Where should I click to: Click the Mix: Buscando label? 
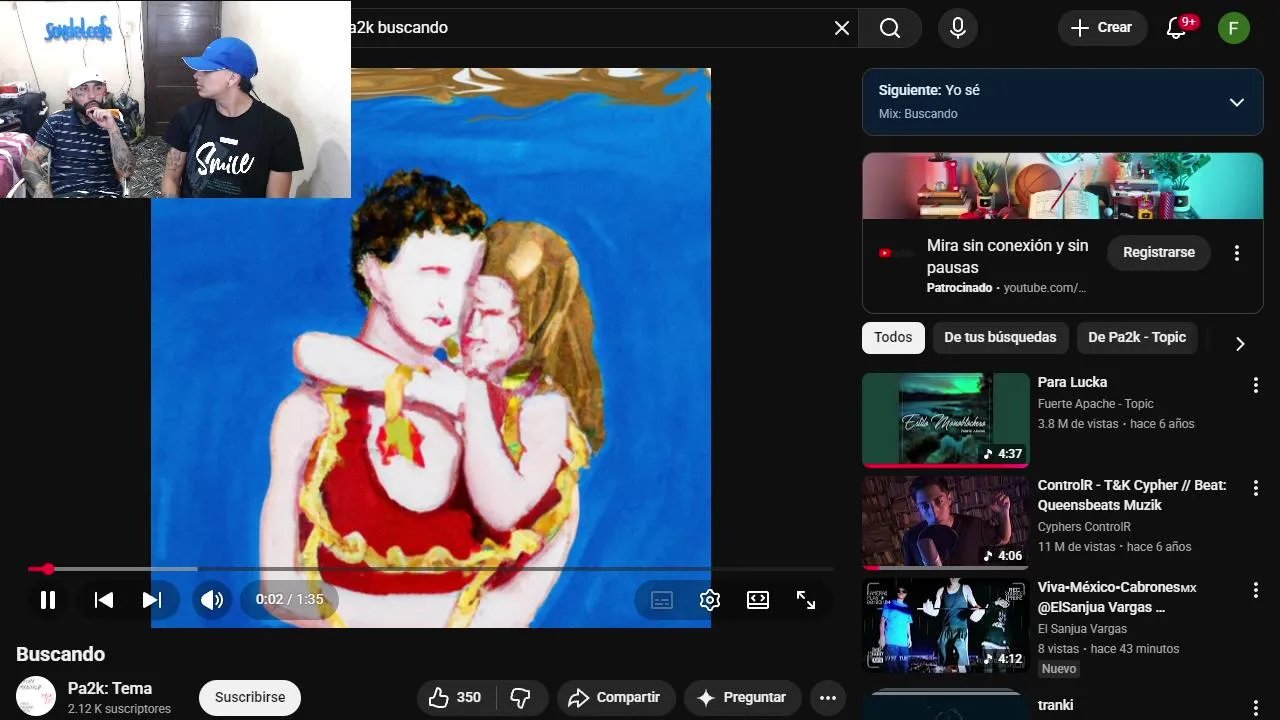point(918,114)
